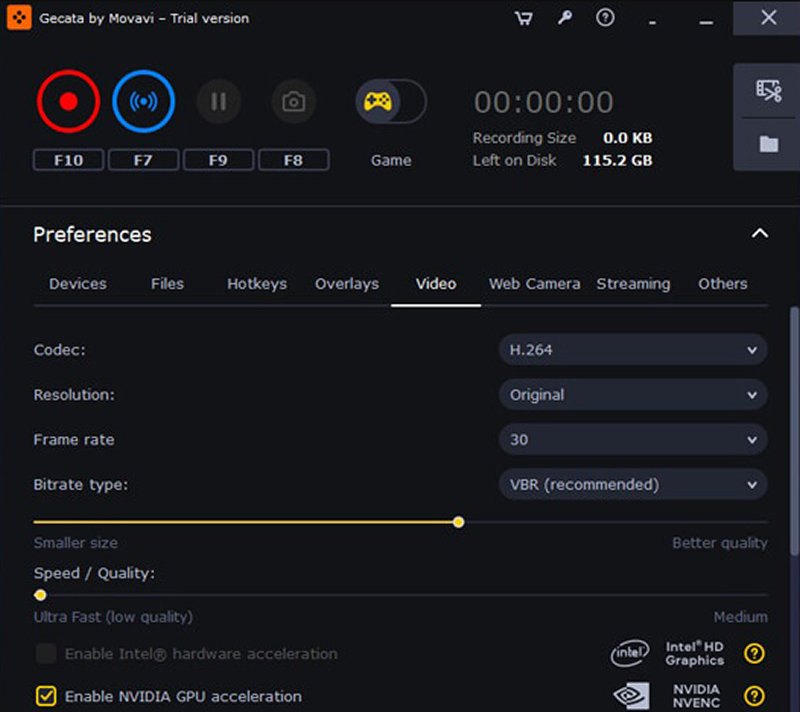The height and width of the screenshot is (712, 800).
Task: Open the Frame rate dropdown showing 30
Action: click(x=633, y=440)
